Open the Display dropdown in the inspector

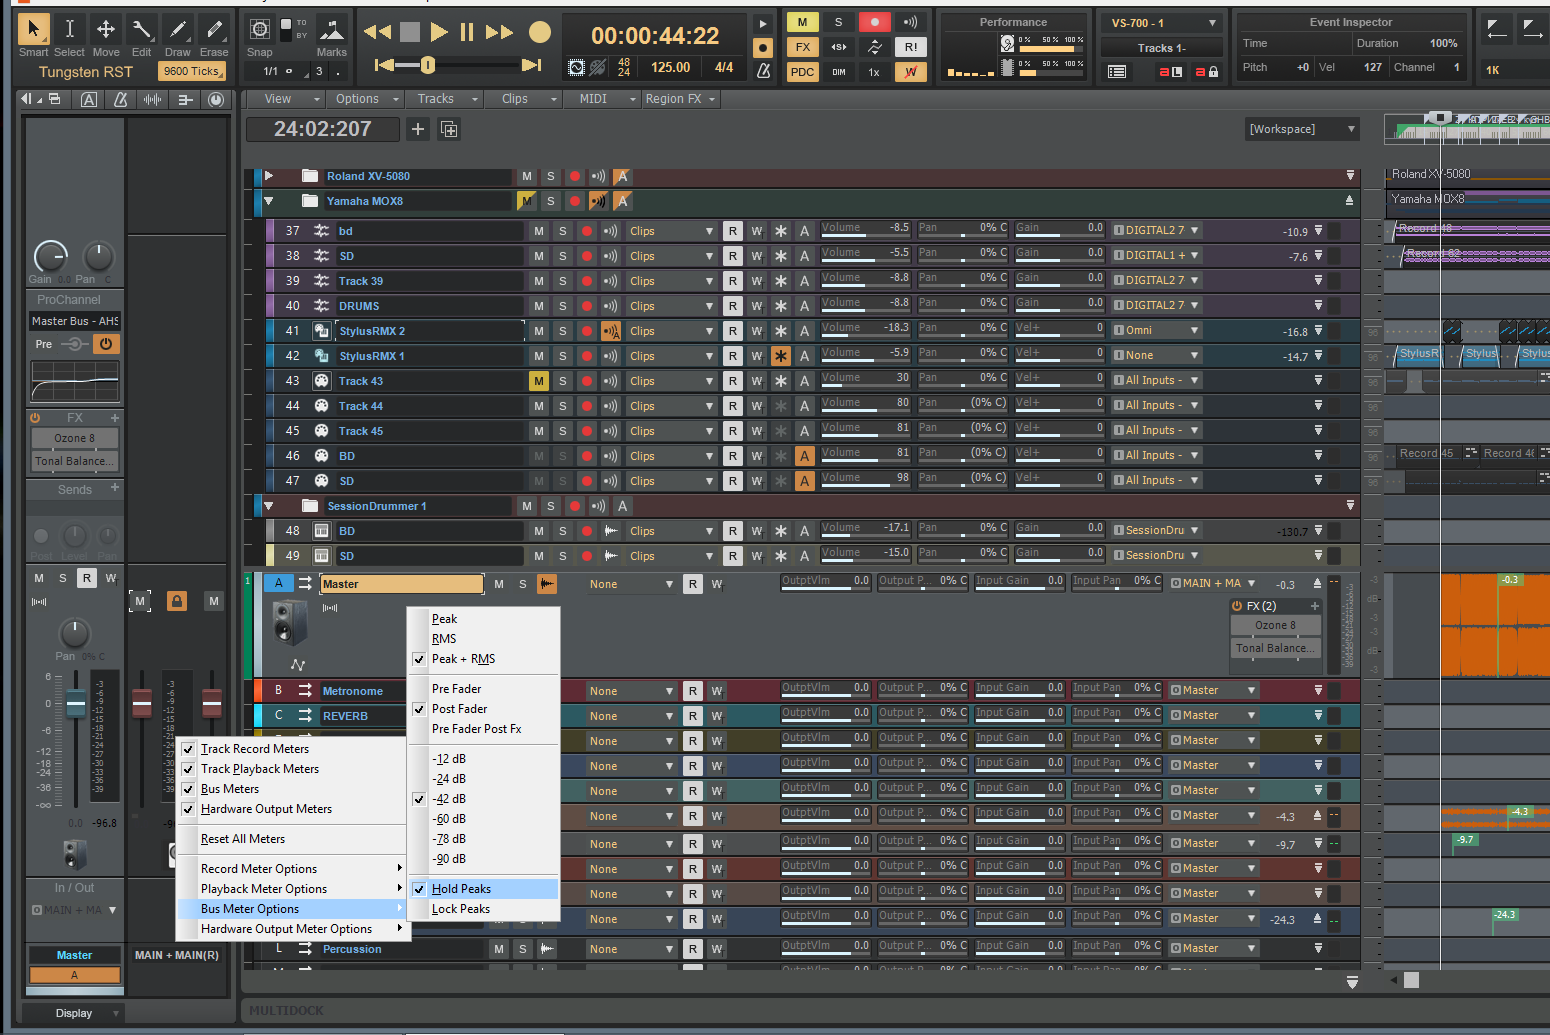(x=73, y=1013)
